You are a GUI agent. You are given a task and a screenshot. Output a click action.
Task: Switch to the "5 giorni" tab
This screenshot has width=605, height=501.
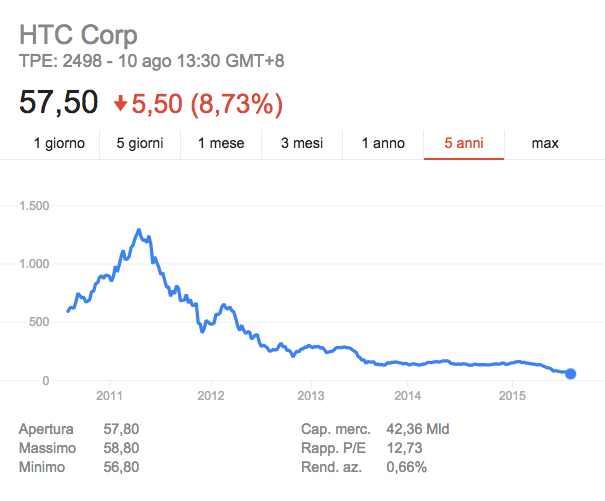click(140, 144)
